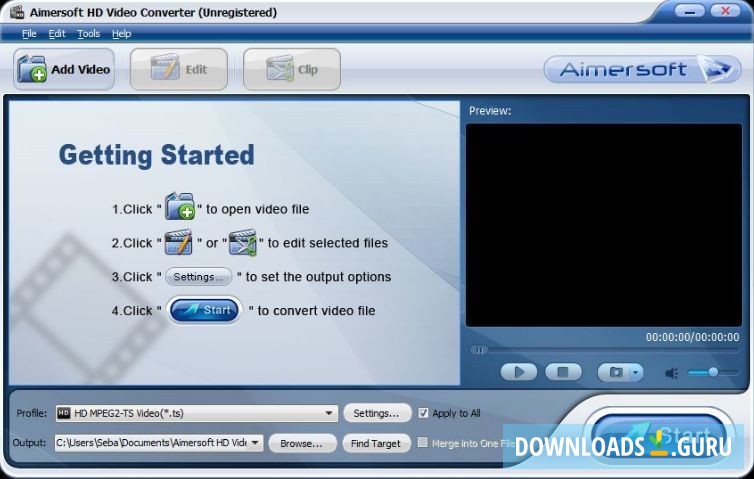Click the Settings... button beside Profile
This screenshot has width=754, height=479.
click(x=377, y=413)
